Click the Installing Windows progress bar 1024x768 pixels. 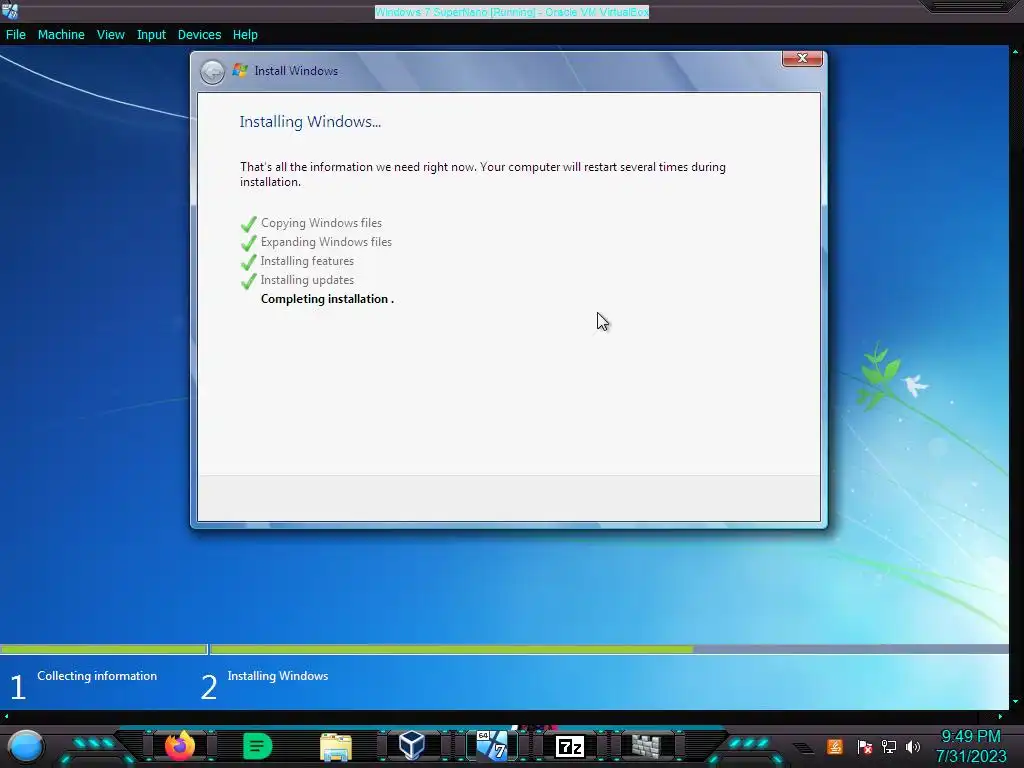pyautogui.click(x=609, y=649)
